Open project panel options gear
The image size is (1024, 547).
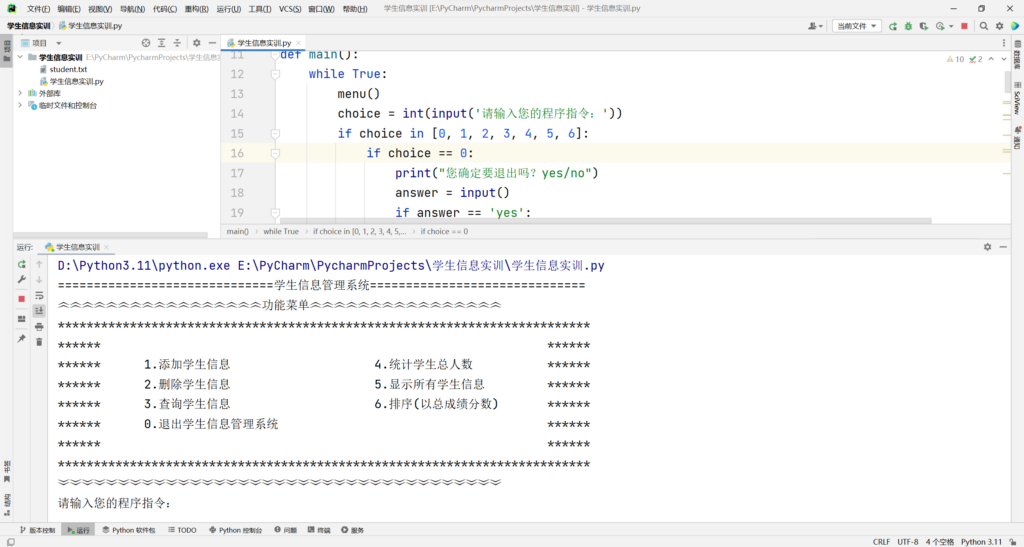[x=197, y=43]
